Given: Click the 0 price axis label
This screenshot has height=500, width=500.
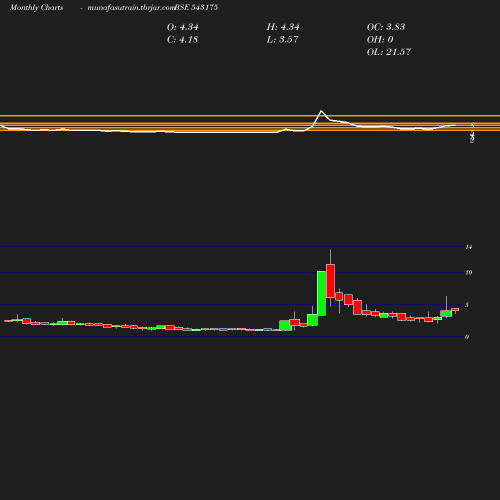Looking at the screenshot, I should coord(467,337).
